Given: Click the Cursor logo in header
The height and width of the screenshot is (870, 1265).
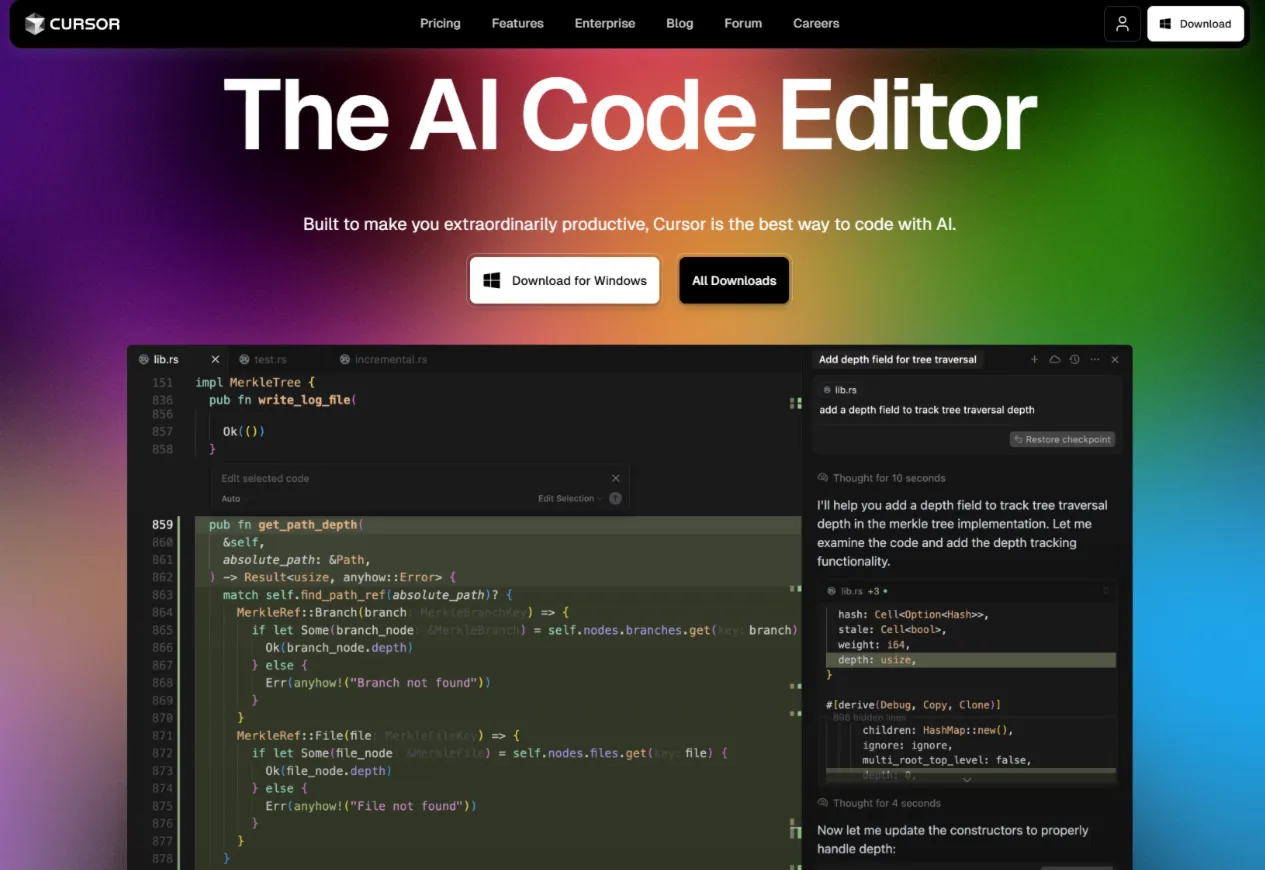Looking at the screenshot, I should coord(72,23).
